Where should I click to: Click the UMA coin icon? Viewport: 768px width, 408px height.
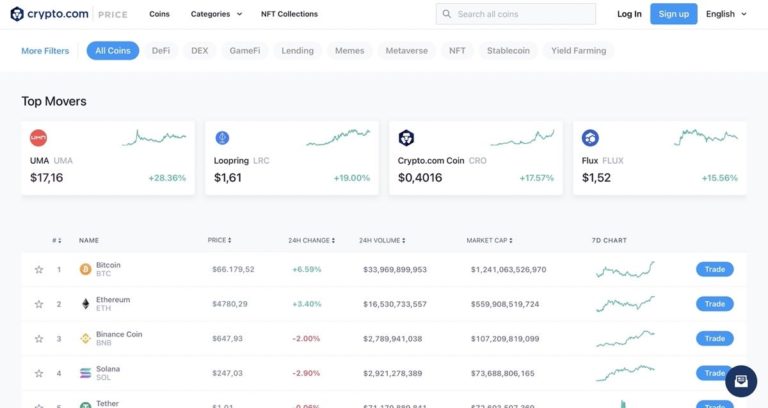[38, 138]
